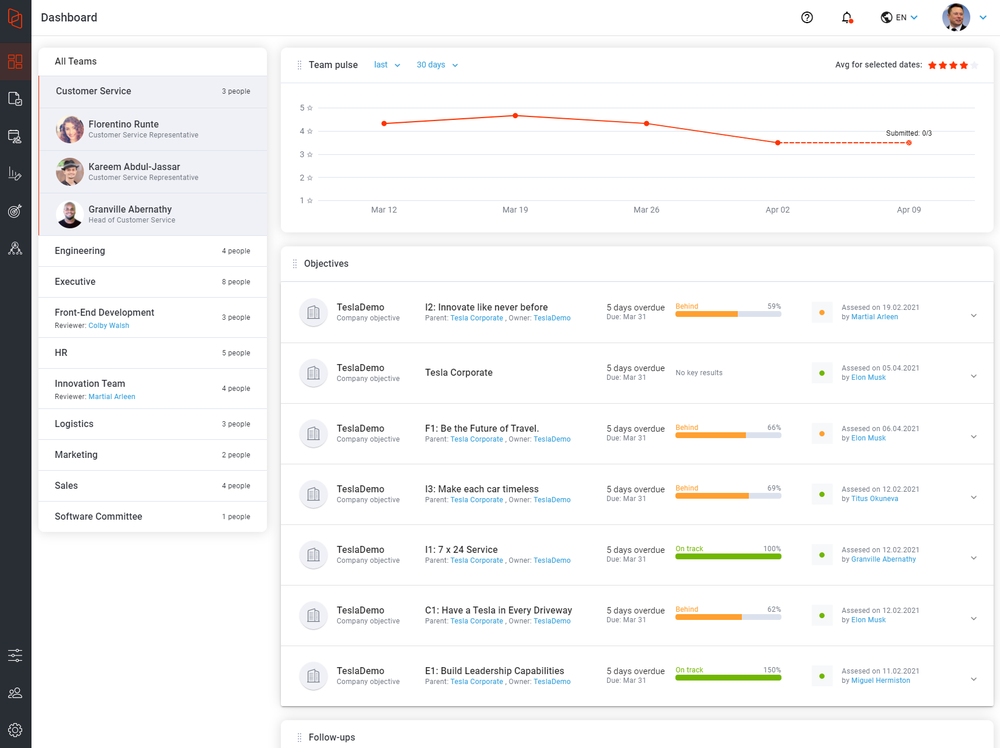Open the '30 days' range dropdown
1000x748 pixels.
[x=437, y=65]
